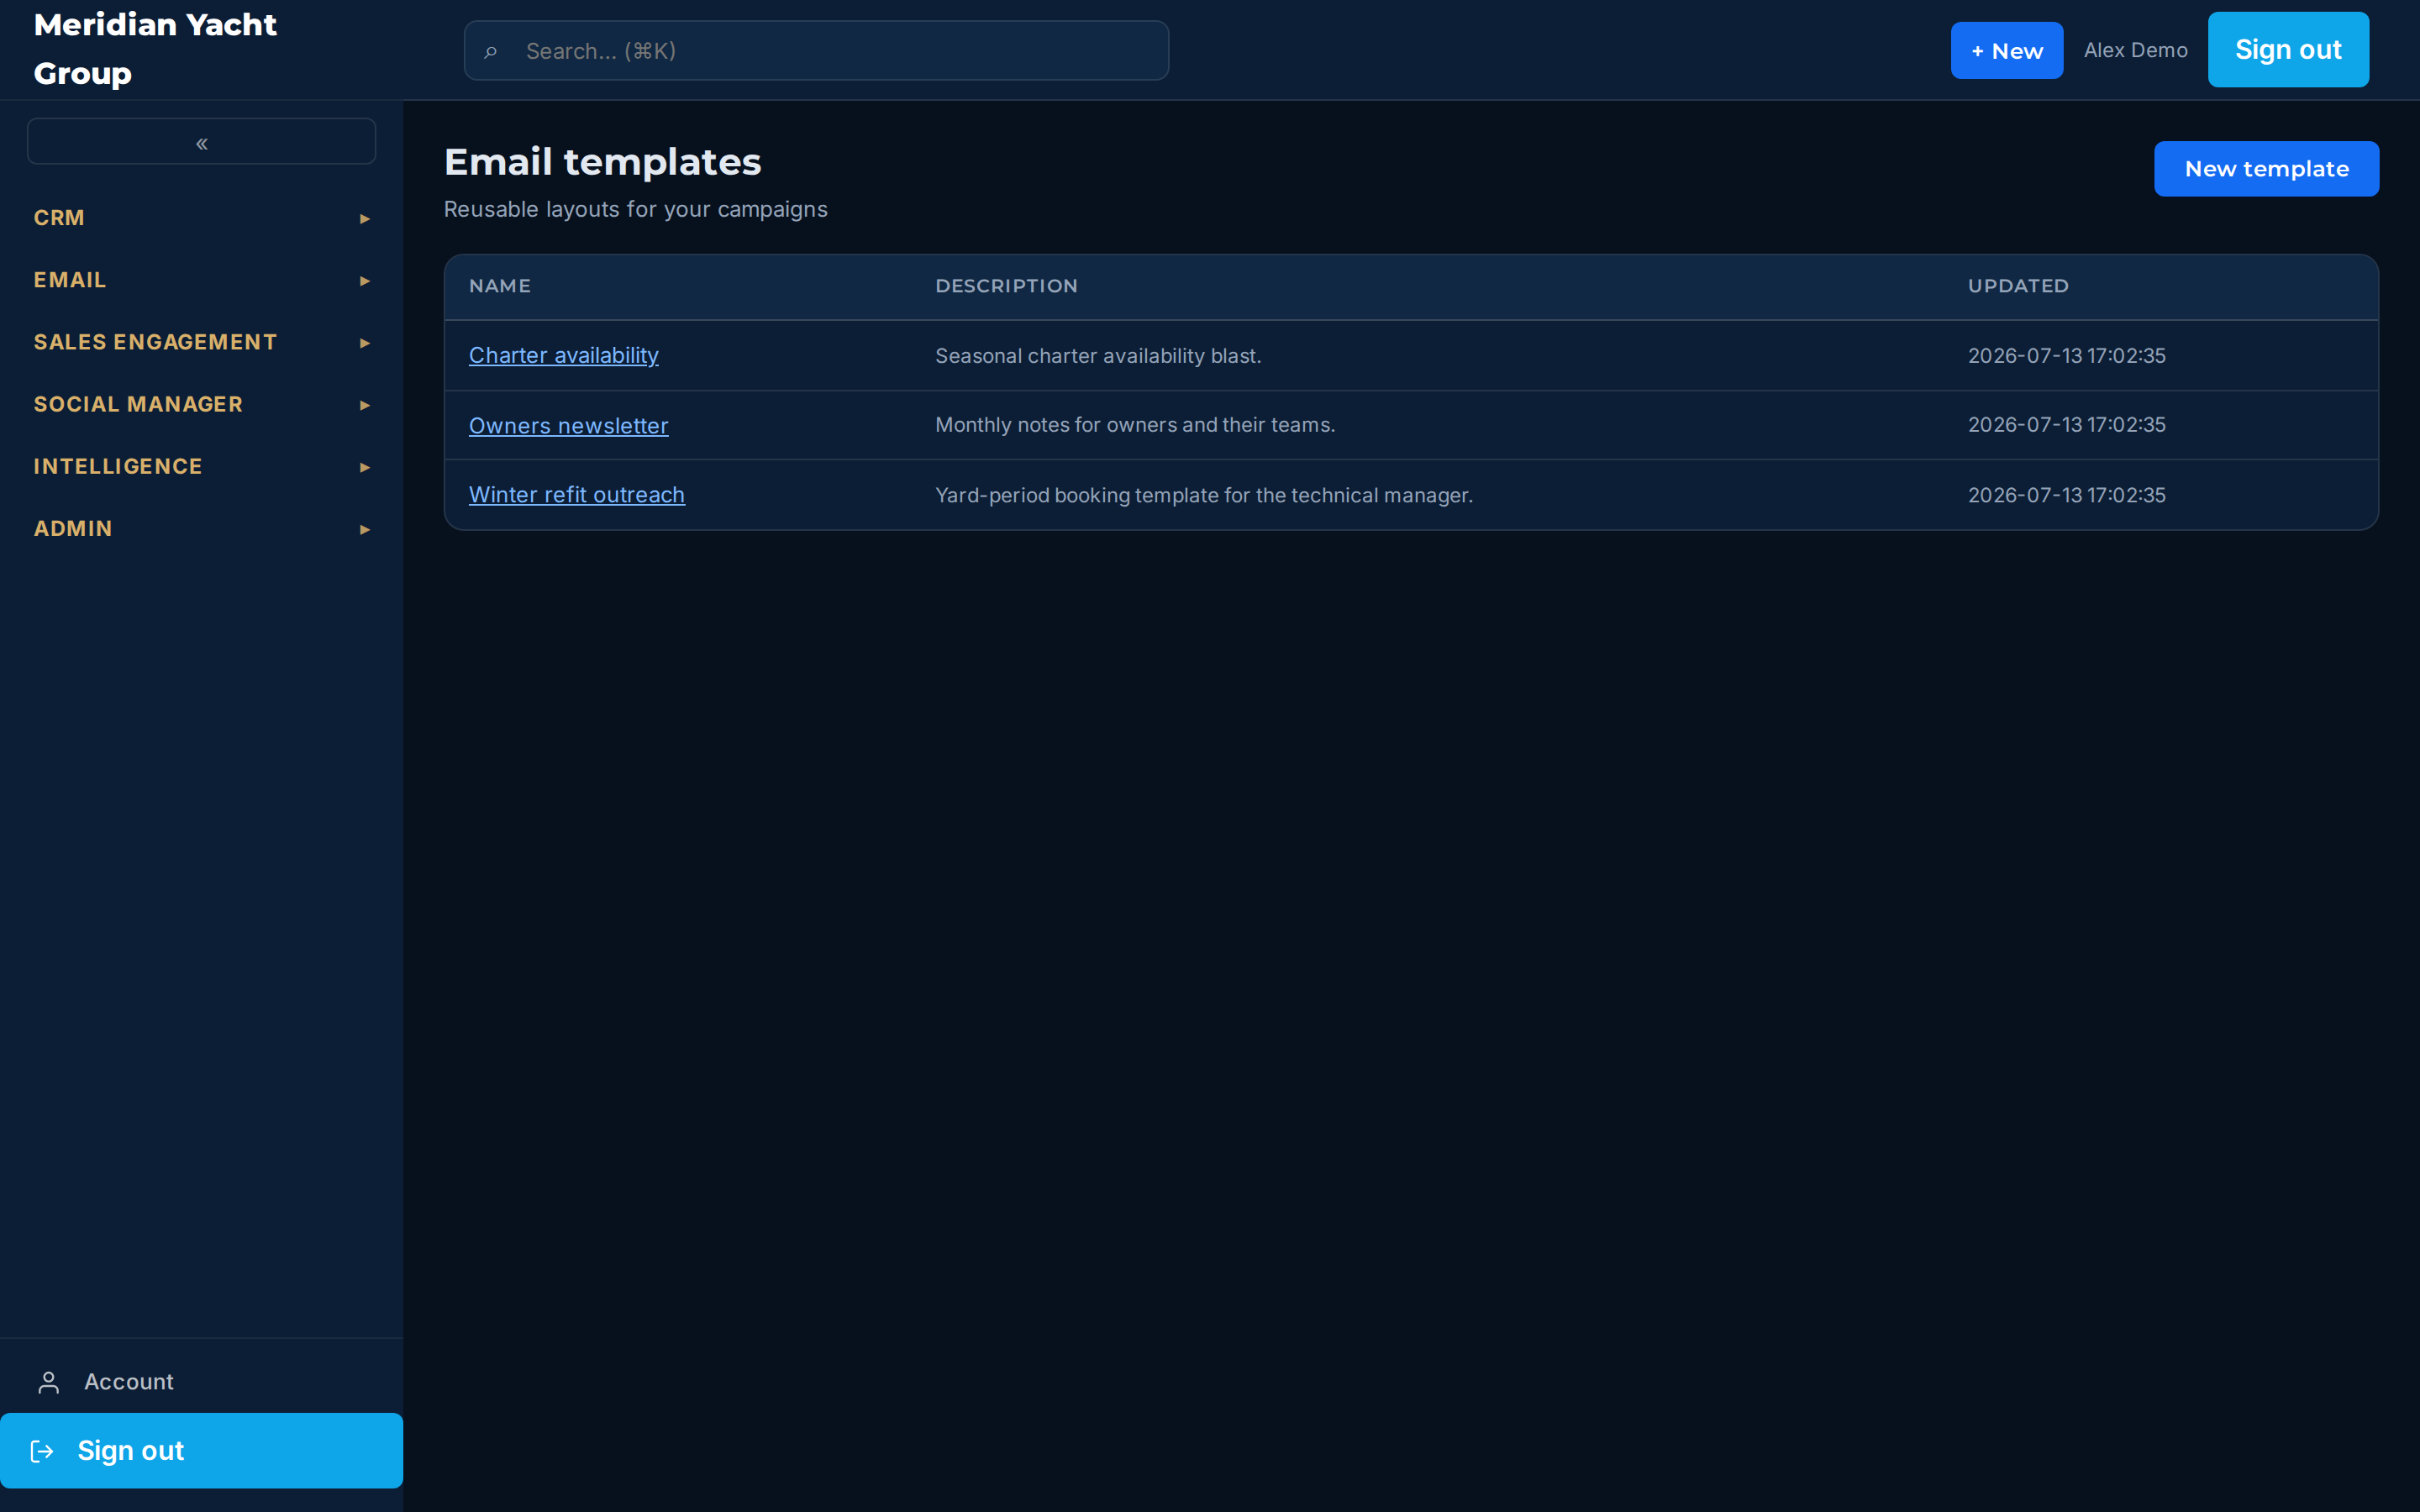This screenshot has height=1512, width=2420.
Task: Click 'Monthly notes for owners and their teams.'
Action: 1135,425
